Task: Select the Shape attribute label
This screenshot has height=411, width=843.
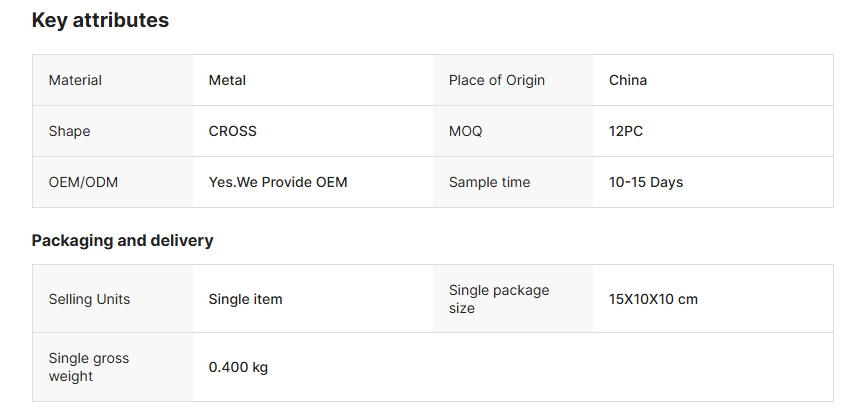Action: click(x=69, y=131)
